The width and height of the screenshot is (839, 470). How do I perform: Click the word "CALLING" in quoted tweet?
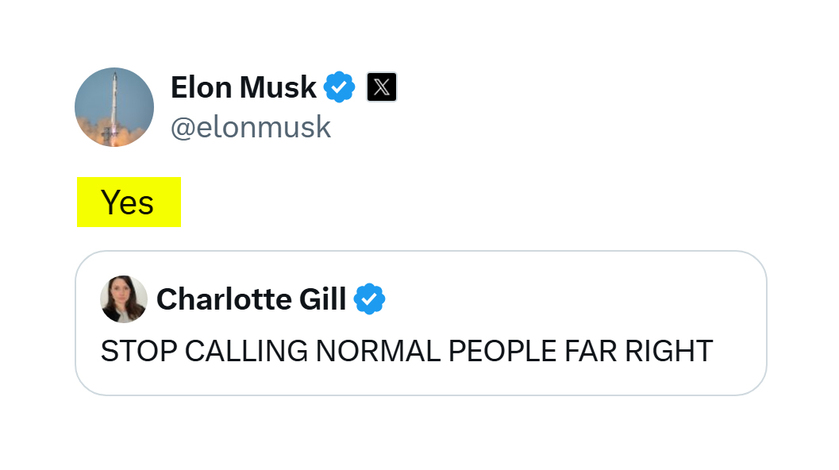(246, 351)
